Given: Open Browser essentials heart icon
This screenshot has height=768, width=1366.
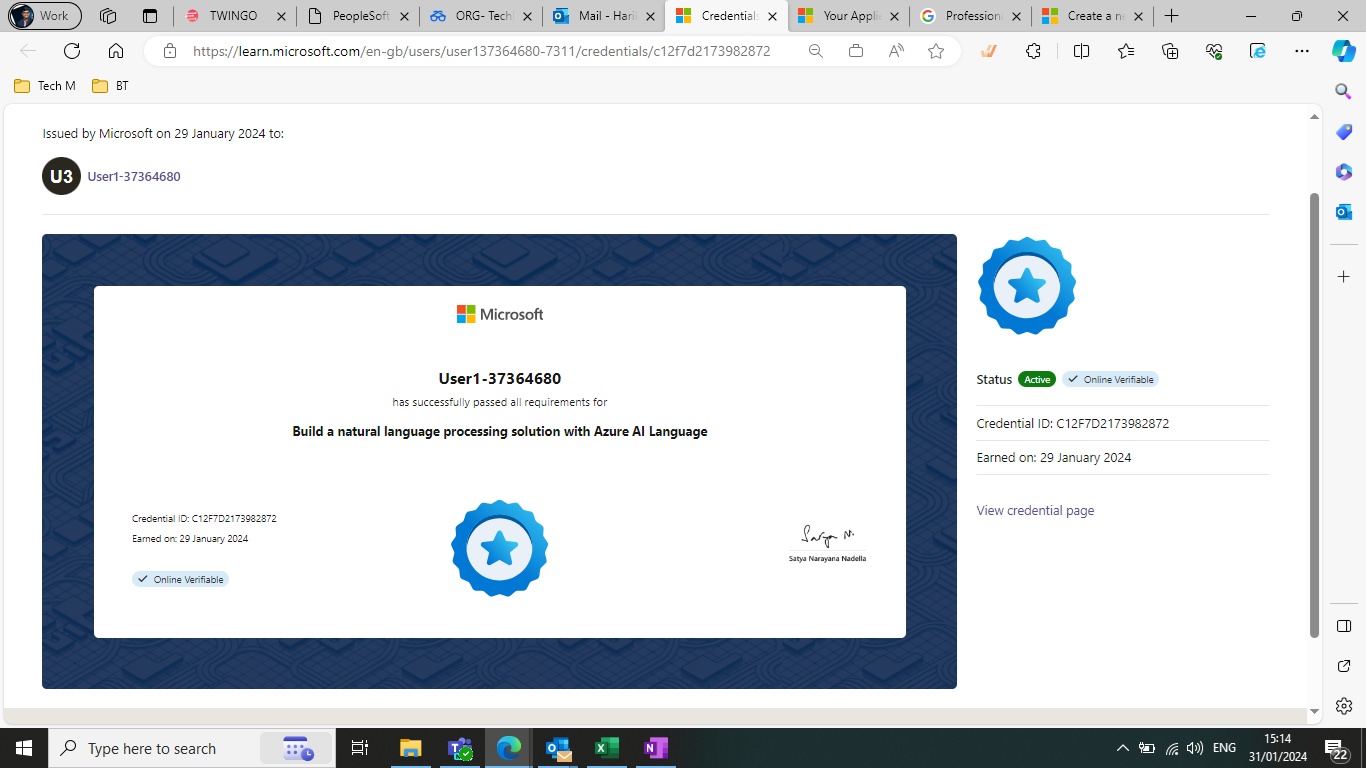Looking at the screenshot, I should [x=1215, y=51].
